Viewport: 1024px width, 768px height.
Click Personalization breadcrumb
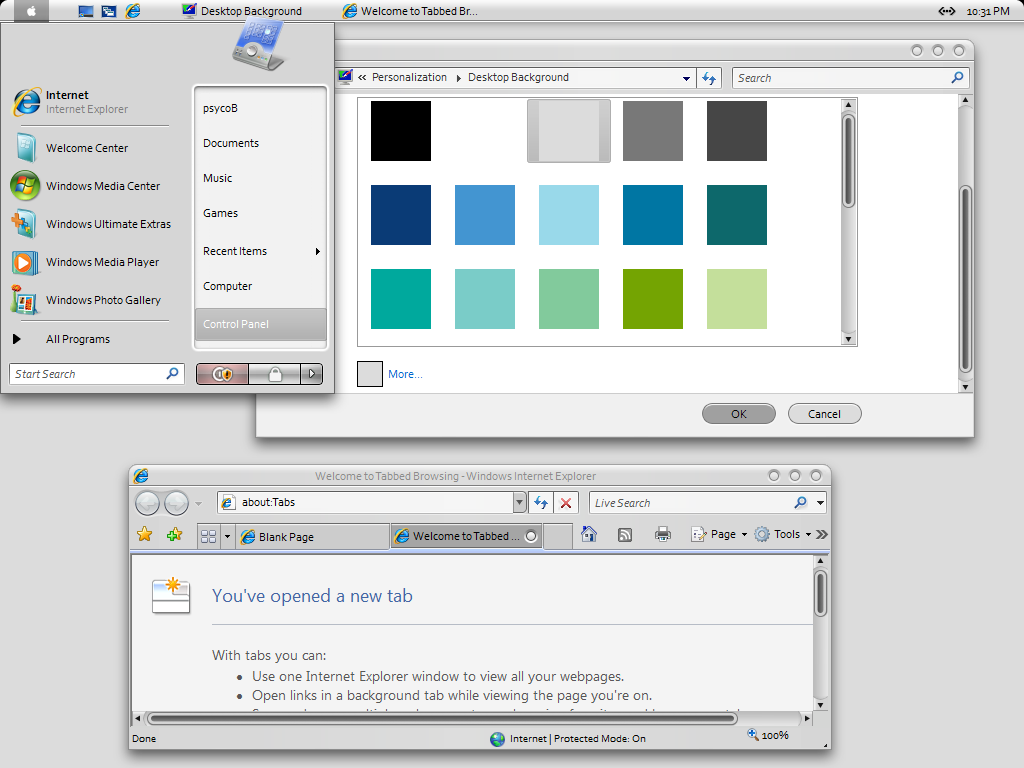409,77
